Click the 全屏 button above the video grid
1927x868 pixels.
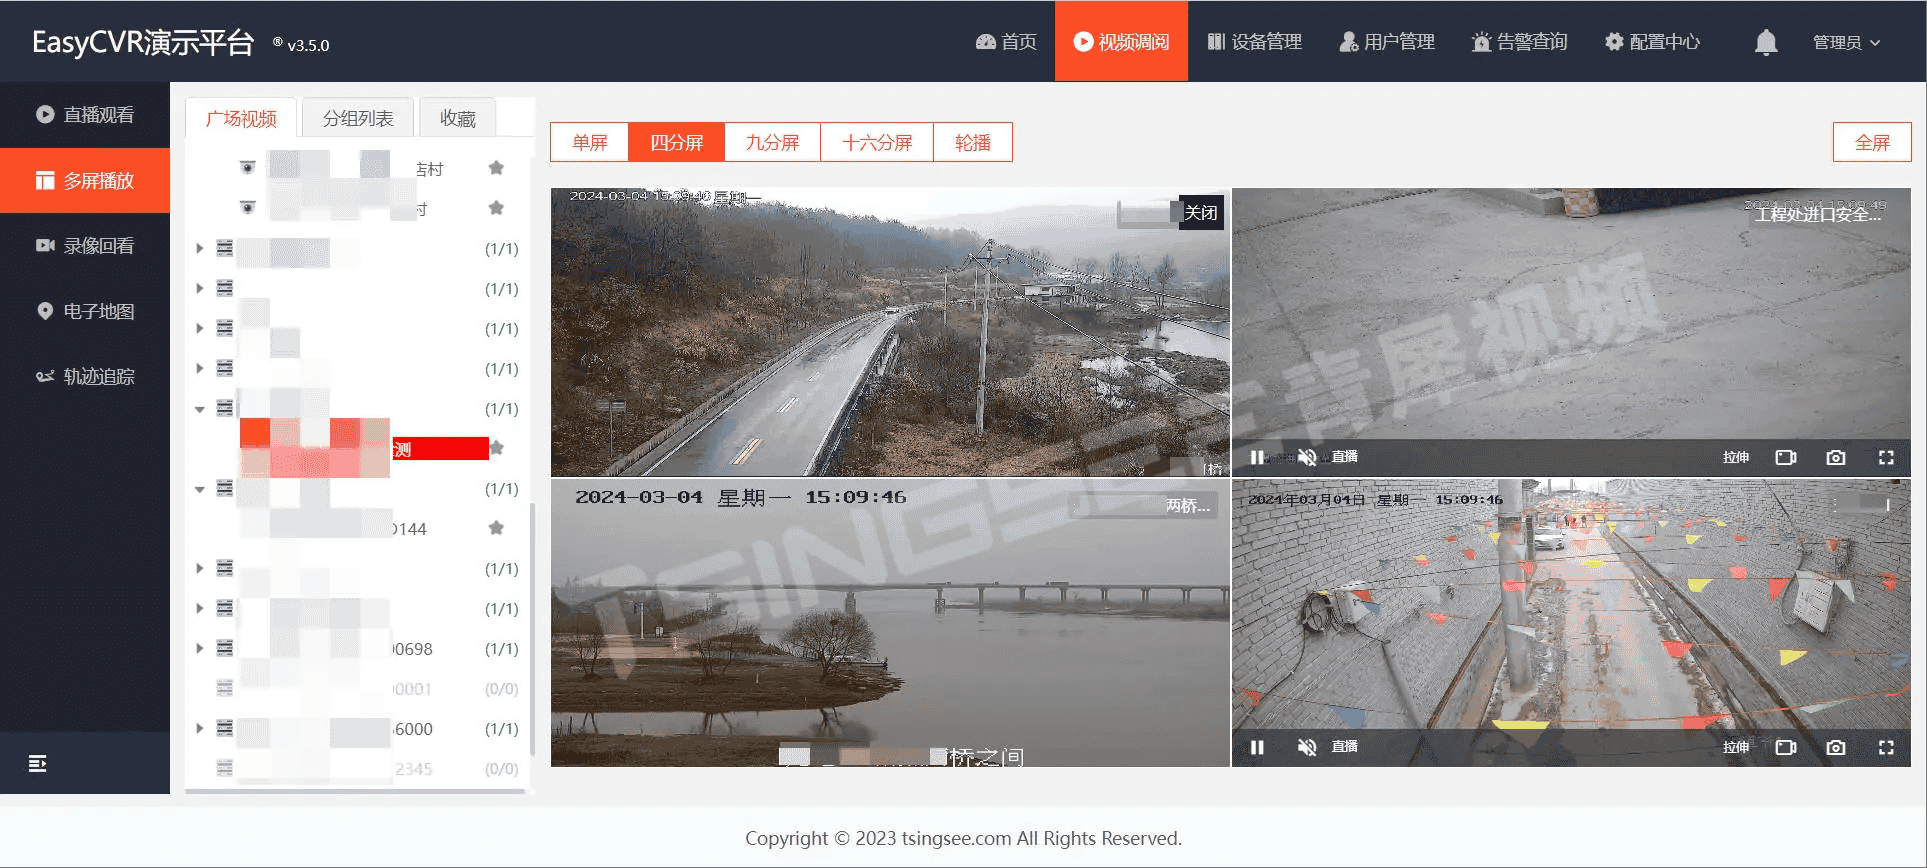point(1871,142)
